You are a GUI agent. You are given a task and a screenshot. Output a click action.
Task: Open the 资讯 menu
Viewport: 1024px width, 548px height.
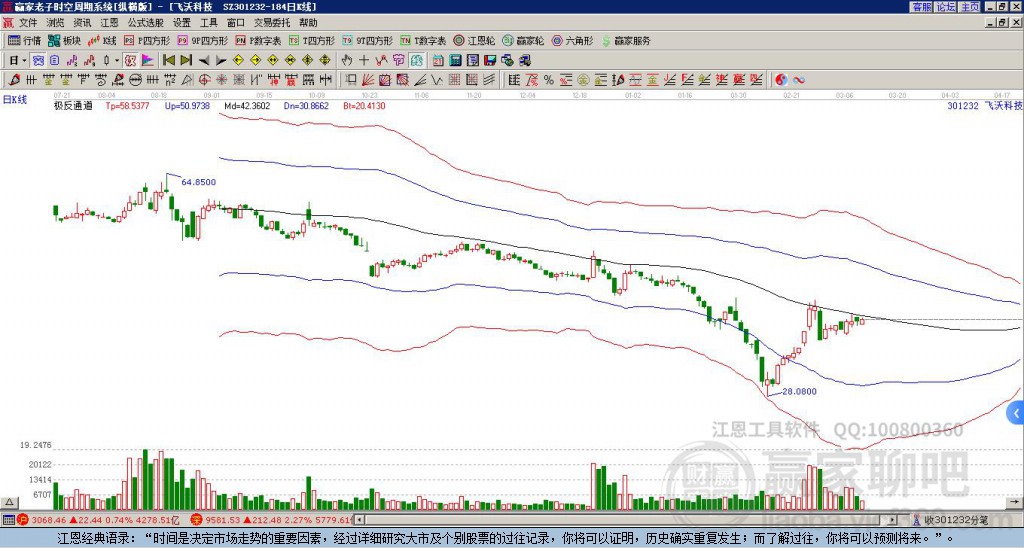click(x=82, y=23)
